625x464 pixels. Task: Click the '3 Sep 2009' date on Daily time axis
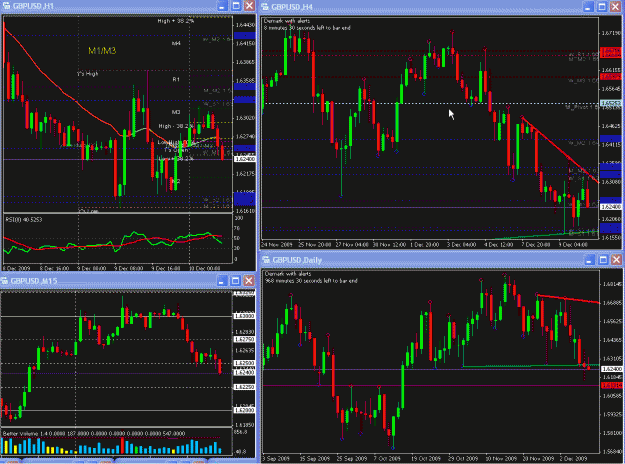pos(276,458)
